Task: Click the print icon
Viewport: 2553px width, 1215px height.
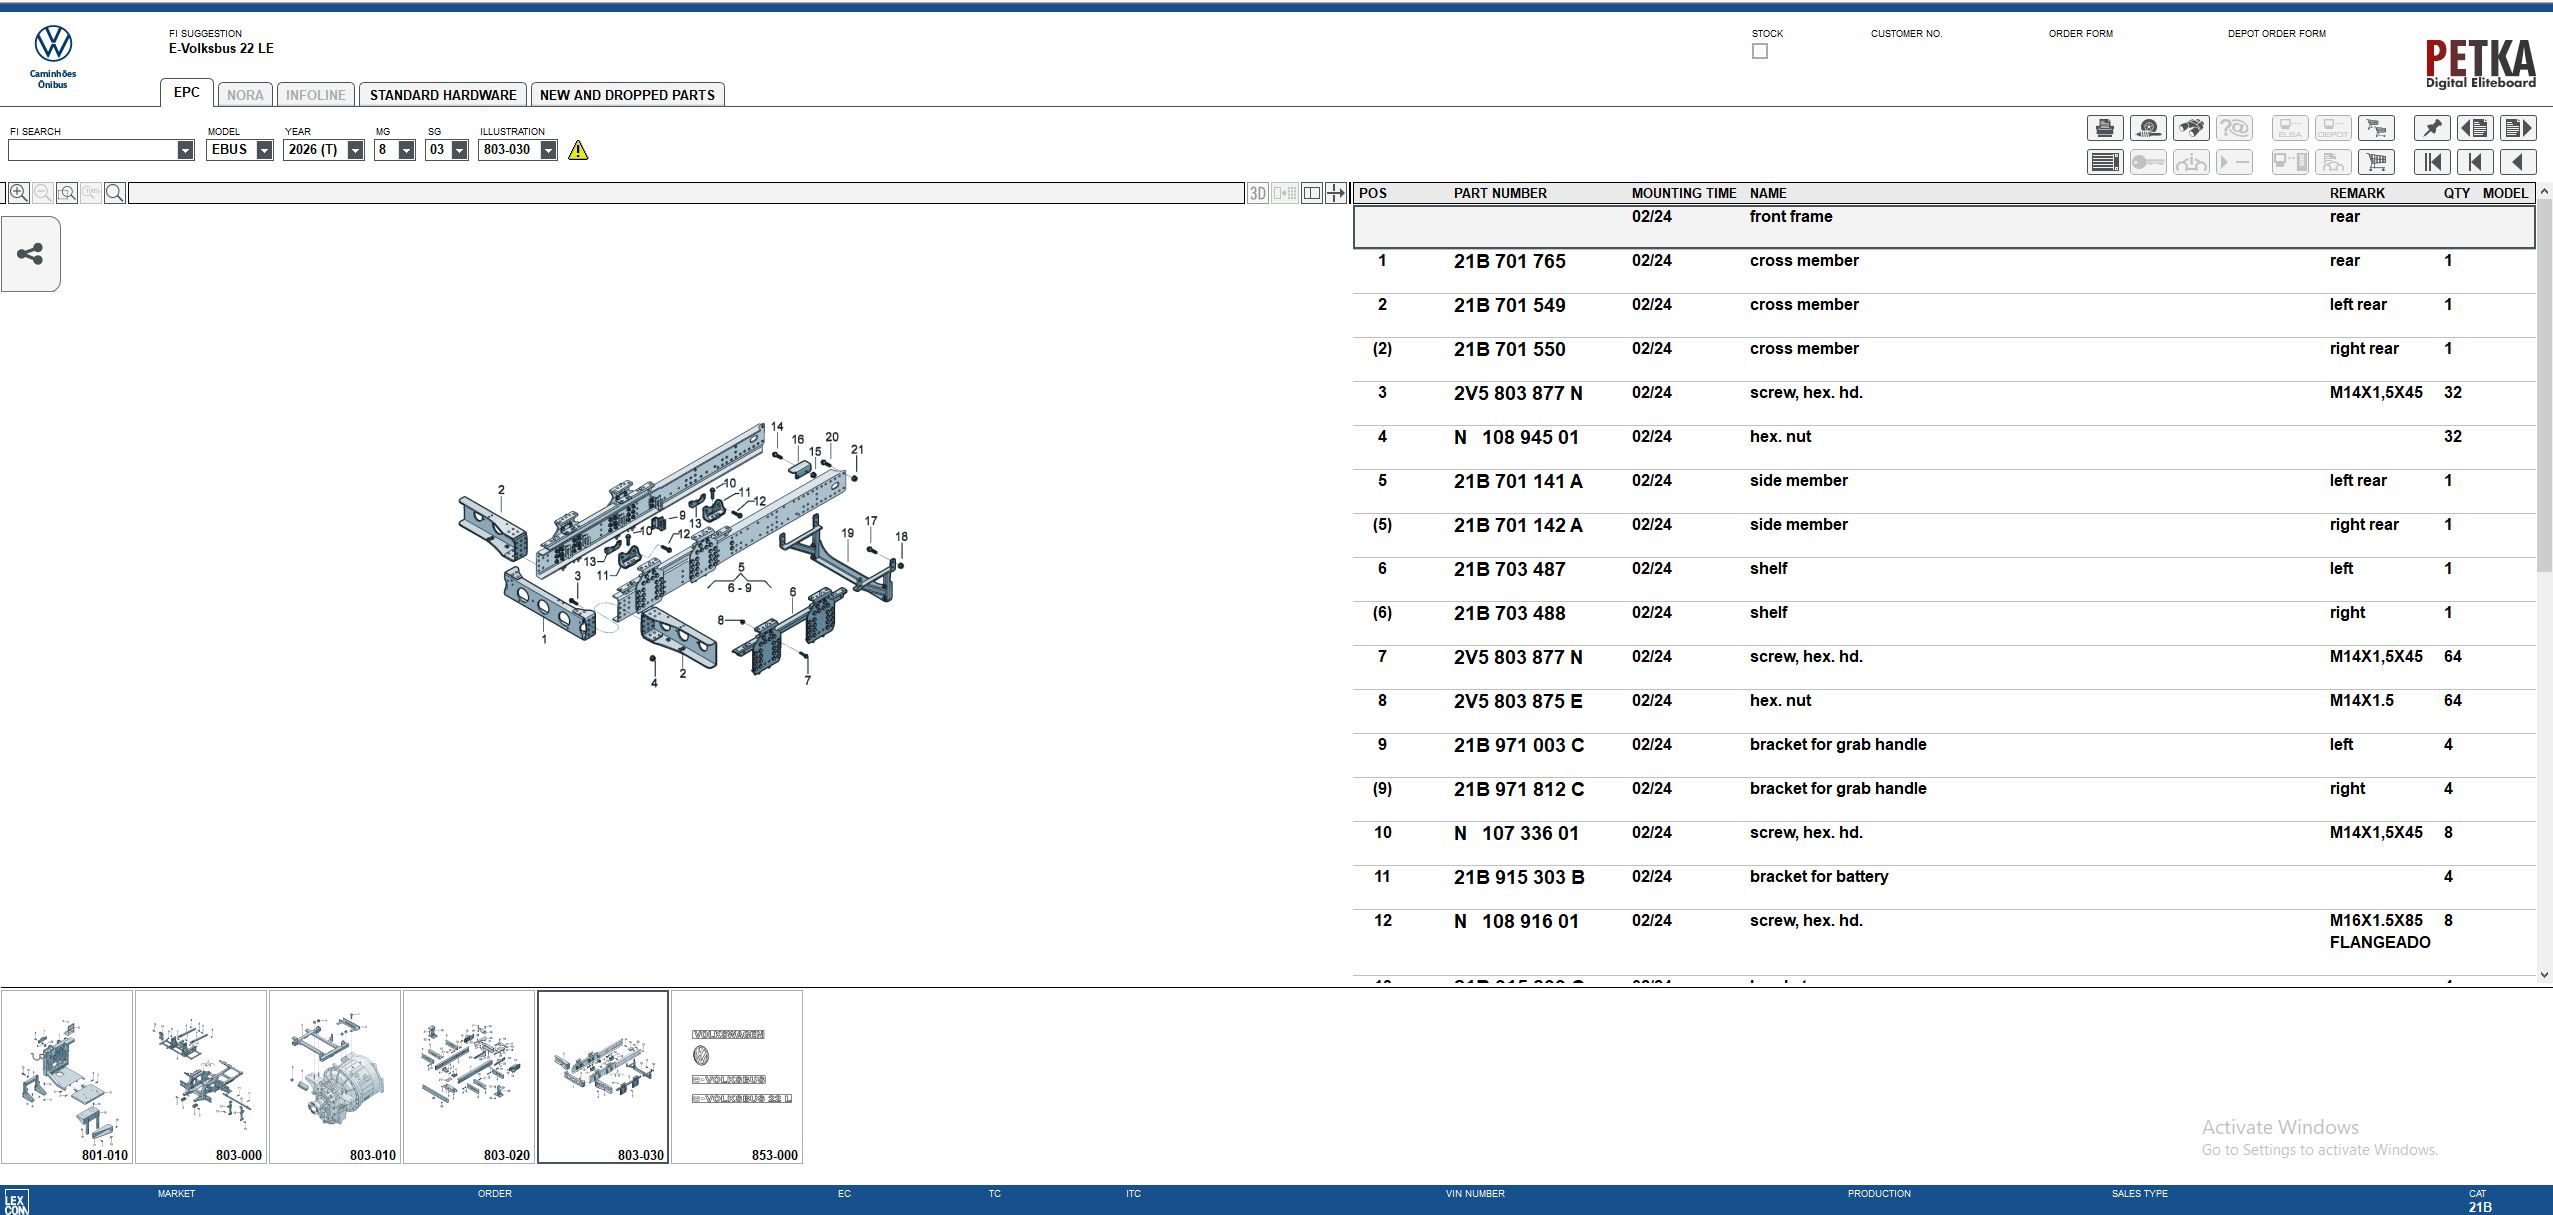Action: 2105,128
